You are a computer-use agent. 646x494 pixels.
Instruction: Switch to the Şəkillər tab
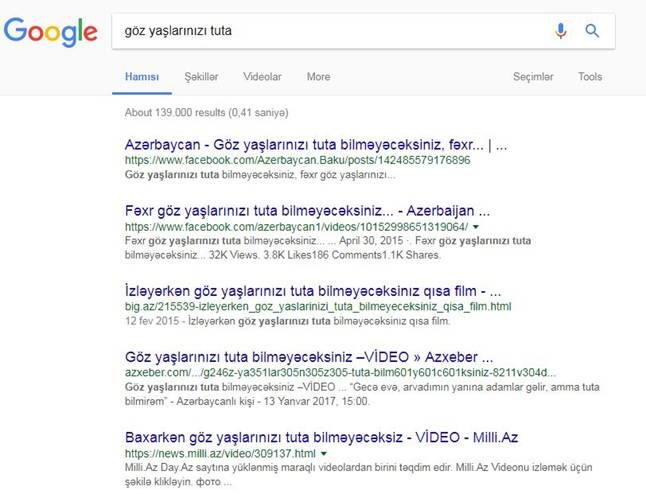201,77
